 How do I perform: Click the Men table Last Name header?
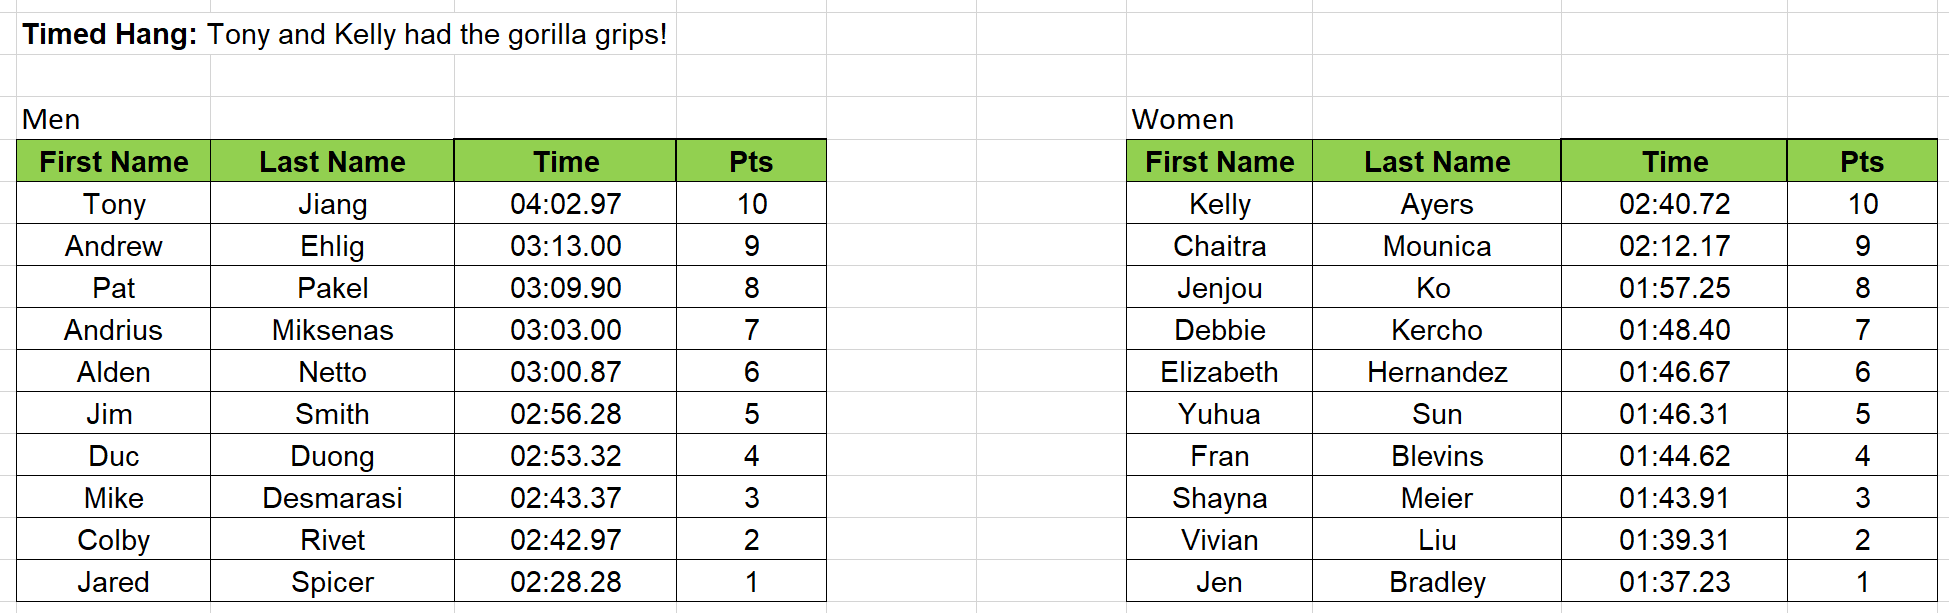click(332, 161)
